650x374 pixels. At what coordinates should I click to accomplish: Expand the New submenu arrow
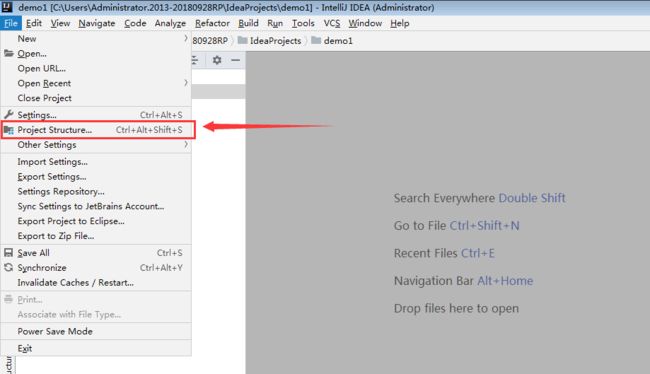(x=186, y=39)
